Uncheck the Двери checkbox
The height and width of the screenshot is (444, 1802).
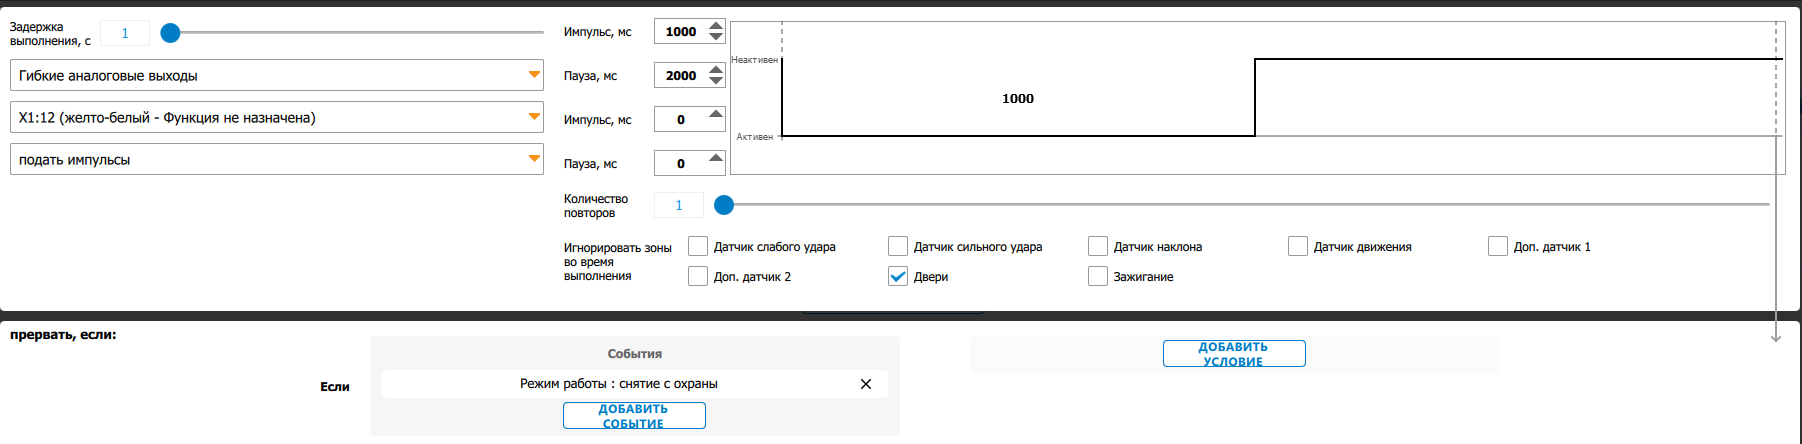coord(898,276)
